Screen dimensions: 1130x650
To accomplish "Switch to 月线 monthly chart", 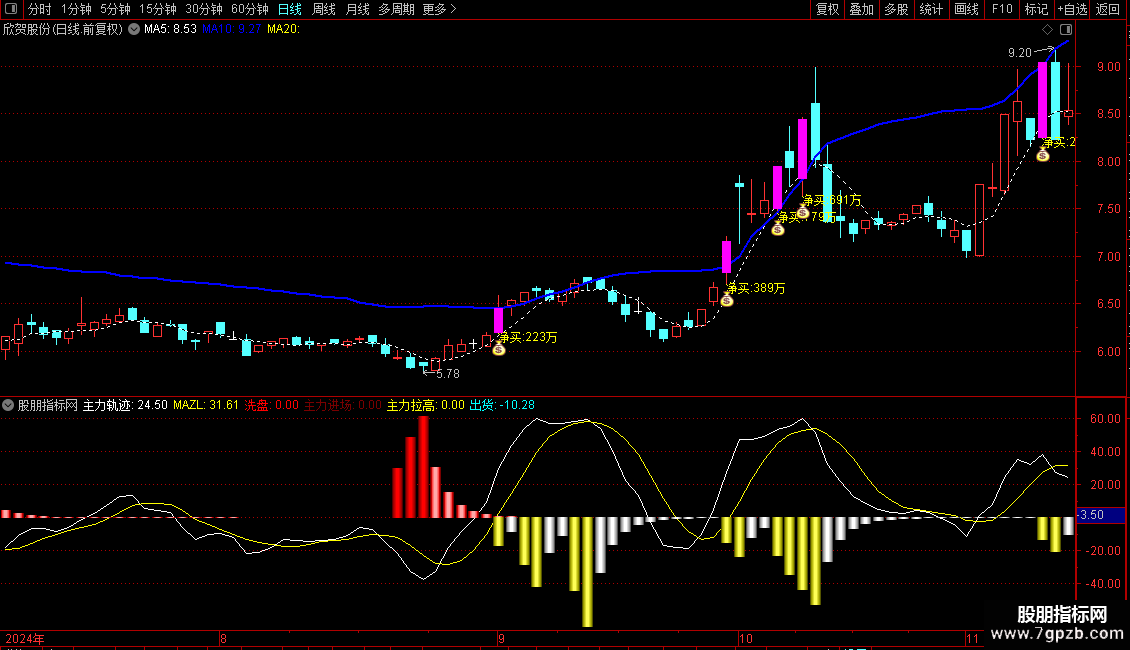I will click(x=357, y=9).
